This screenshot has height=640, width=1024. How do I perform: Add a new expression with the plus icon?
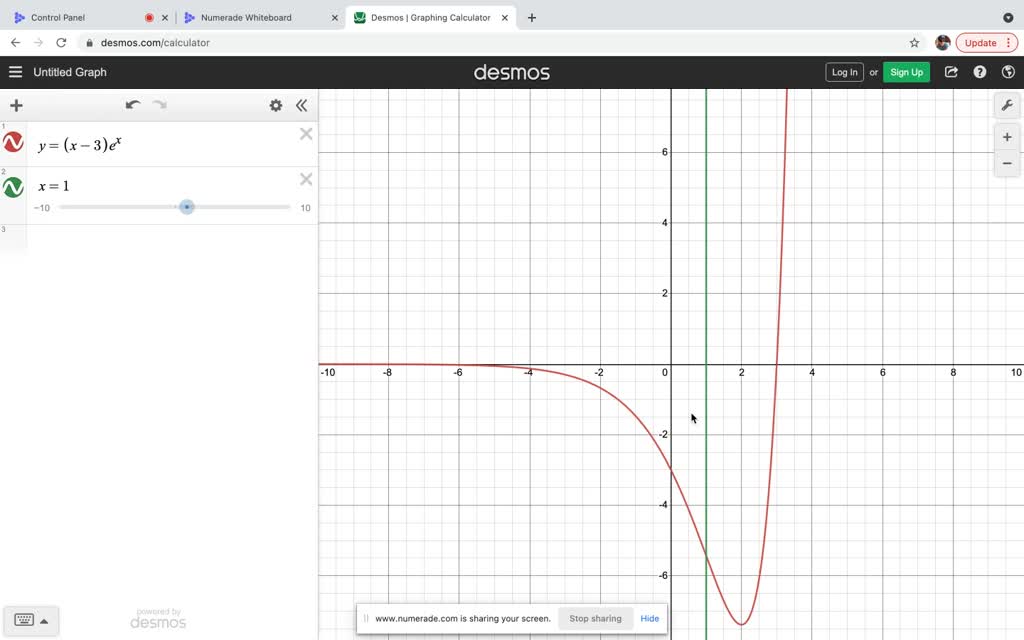click(15, 105)
